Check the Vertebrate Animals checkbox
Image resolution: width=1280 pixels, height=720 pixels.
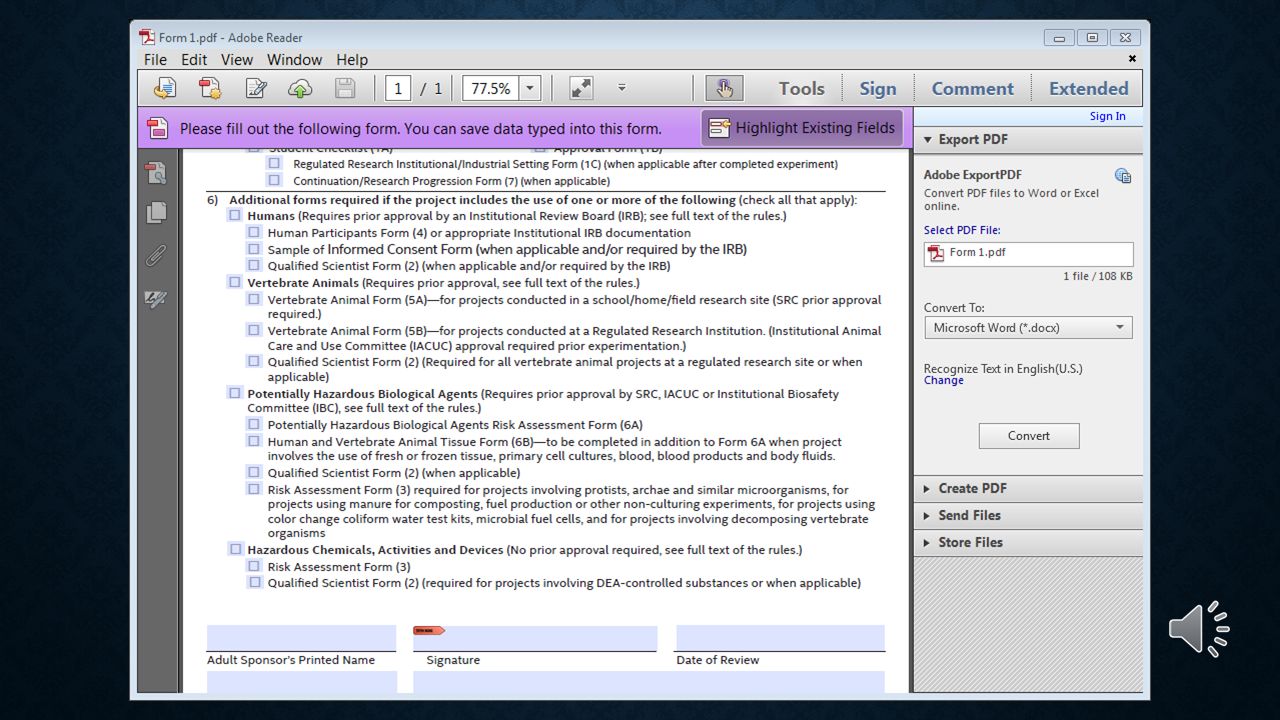click(x=235, y=282)
